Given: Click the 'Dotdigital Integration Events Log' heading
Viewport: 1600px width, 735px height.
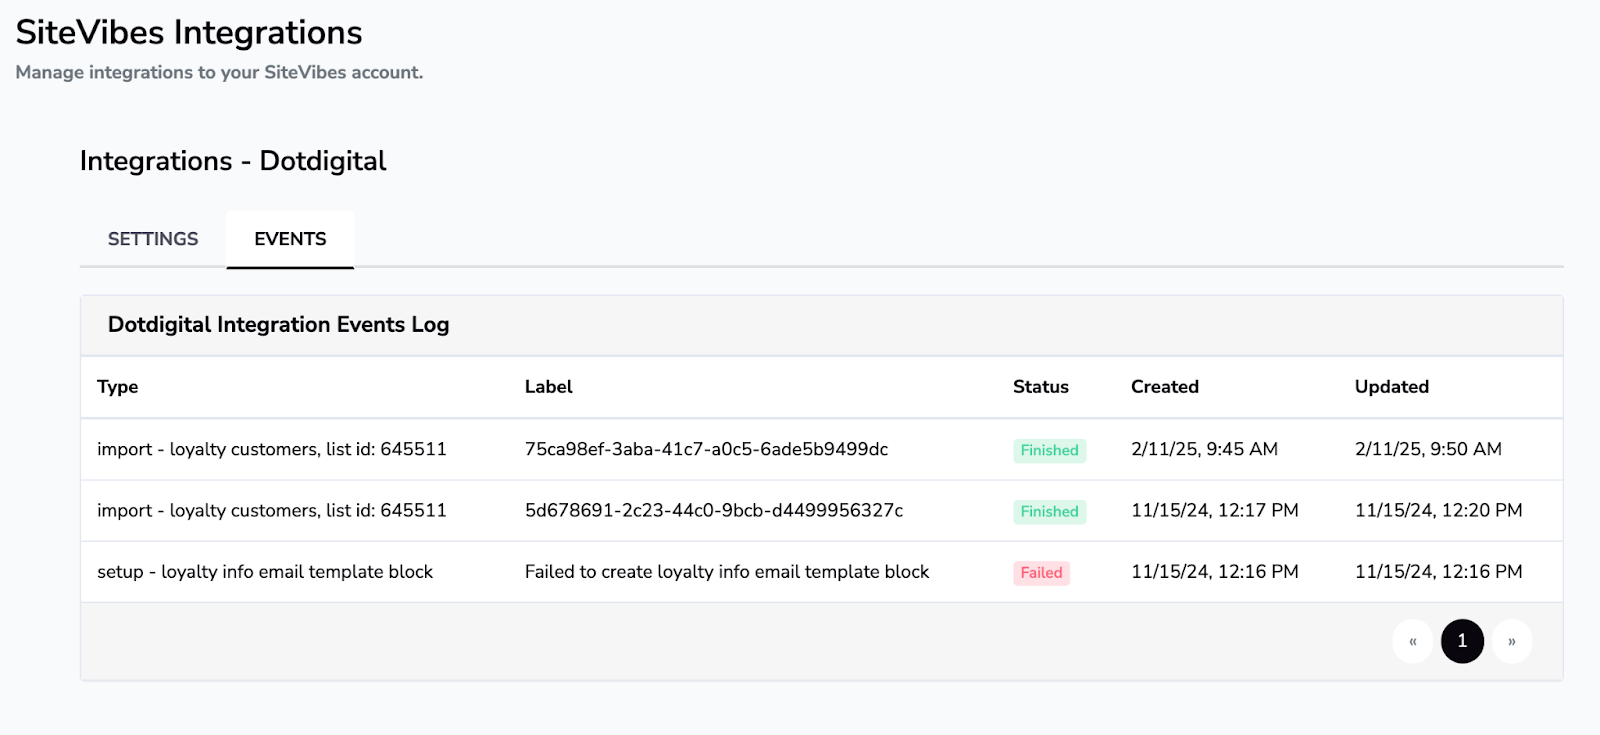Looking at the screenshot, I should tap(279, 325).
